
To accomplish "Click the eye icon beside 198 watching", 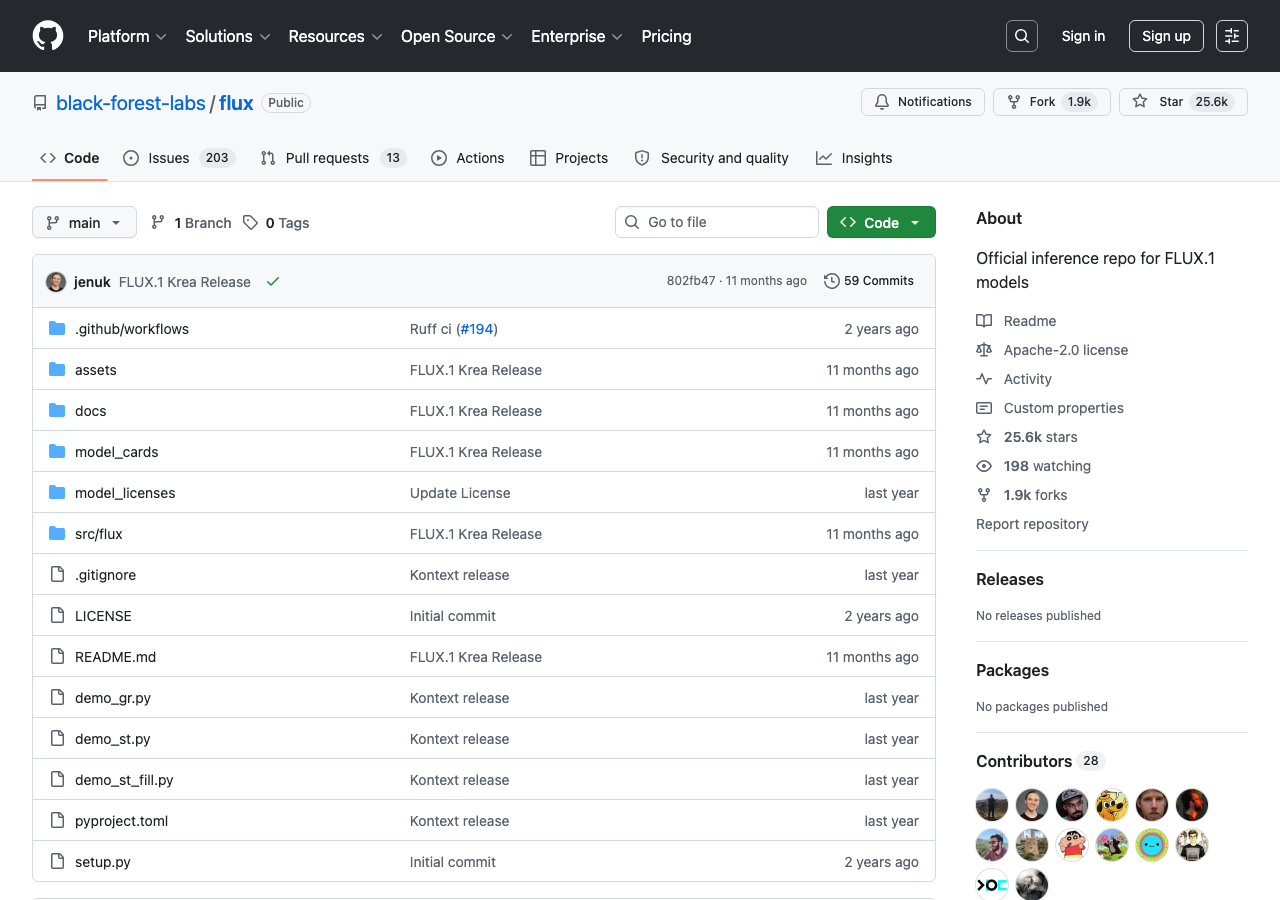I will [984, 466].
